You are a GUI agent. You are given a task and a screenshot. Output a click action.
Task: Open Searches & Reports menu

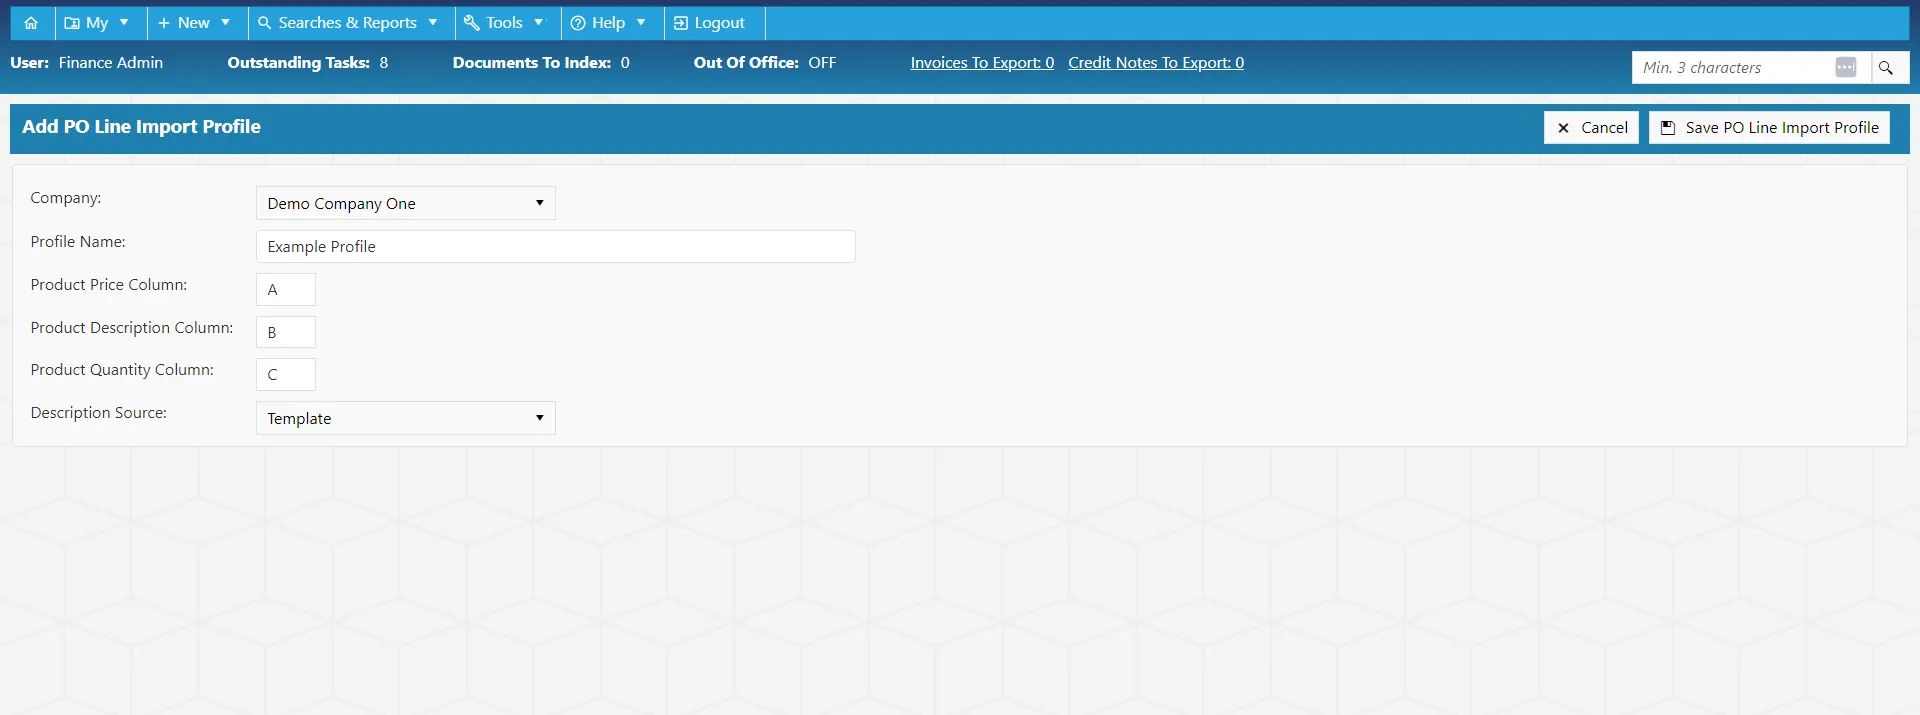(348, 23)
